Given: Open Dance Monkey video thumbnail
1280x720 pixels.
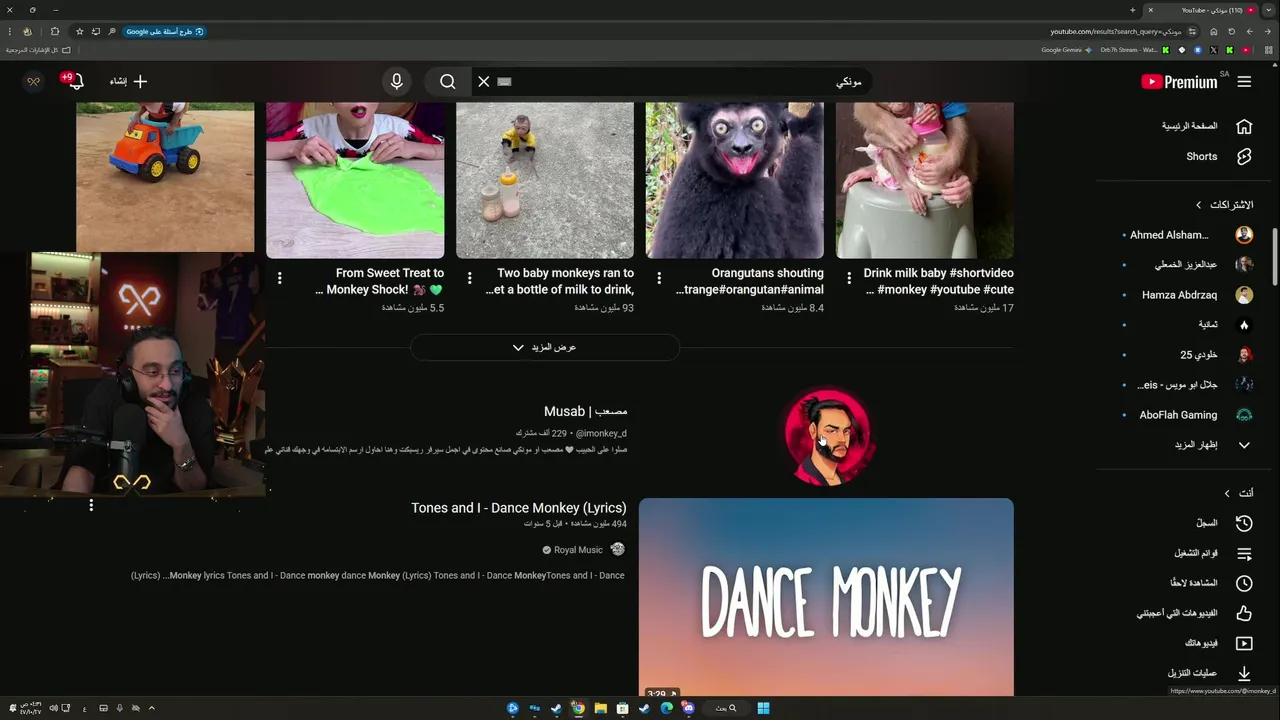Looking at the screenshot, I should [826, 597].
